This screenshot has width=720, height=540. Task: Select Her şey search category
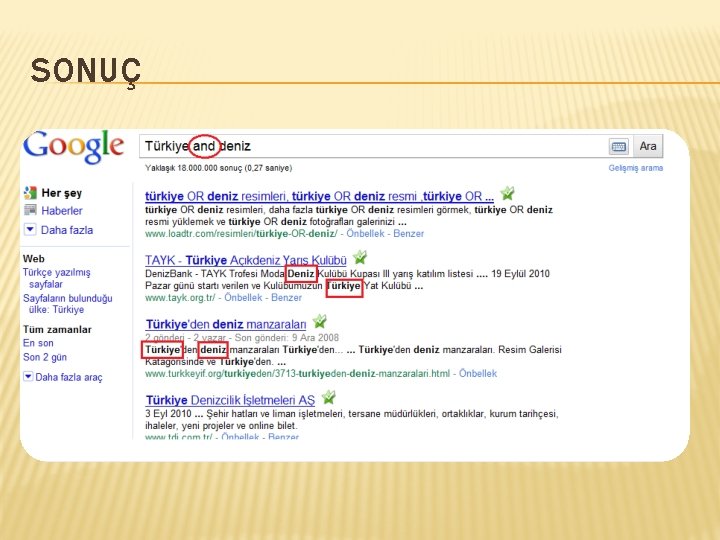coord(62,193)
